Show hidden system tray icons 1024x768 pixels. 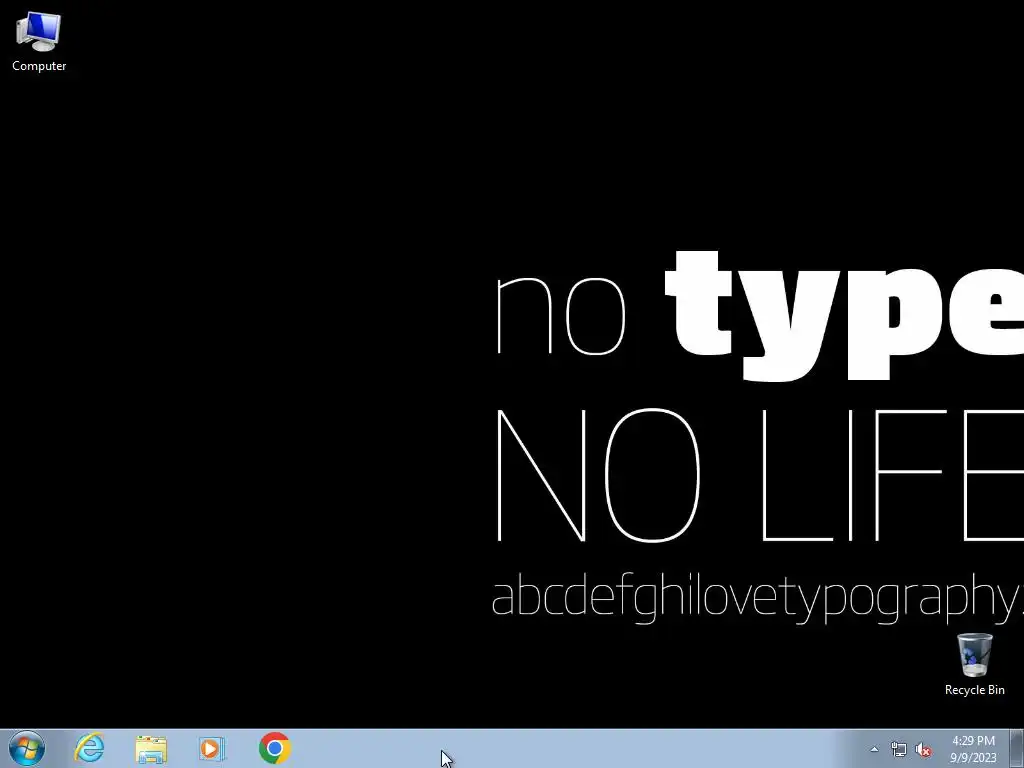[874, 749]
